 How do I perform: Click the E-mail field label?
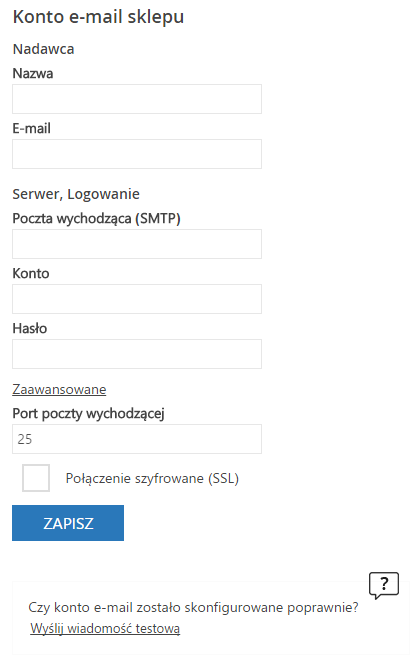(x=31, y=128)
